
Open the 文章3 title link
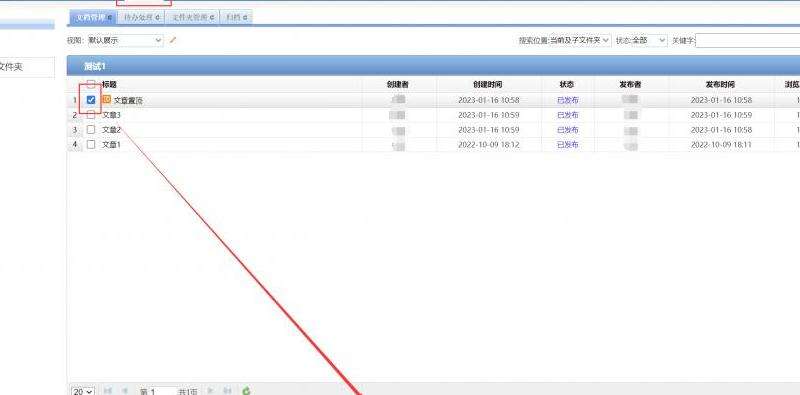(x=111, y=115)
